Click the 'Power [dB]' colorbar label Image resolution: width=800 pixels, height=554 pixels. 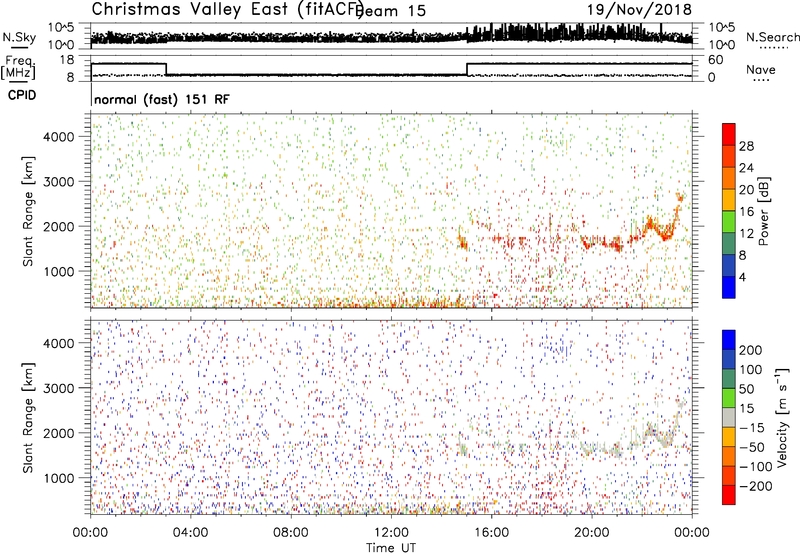click(763, 211)
